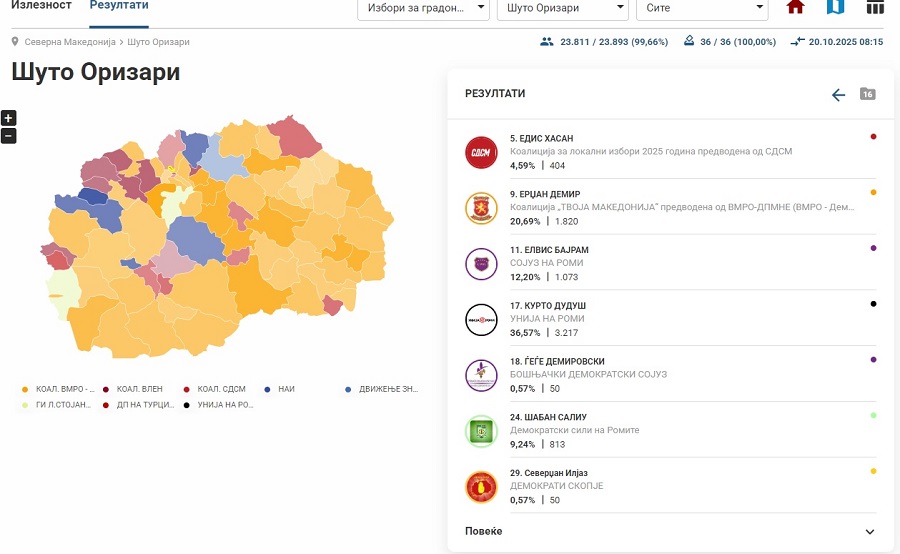Open the Сите dropdown
This screenshot has width=900, height=554.
pos(701,9)
